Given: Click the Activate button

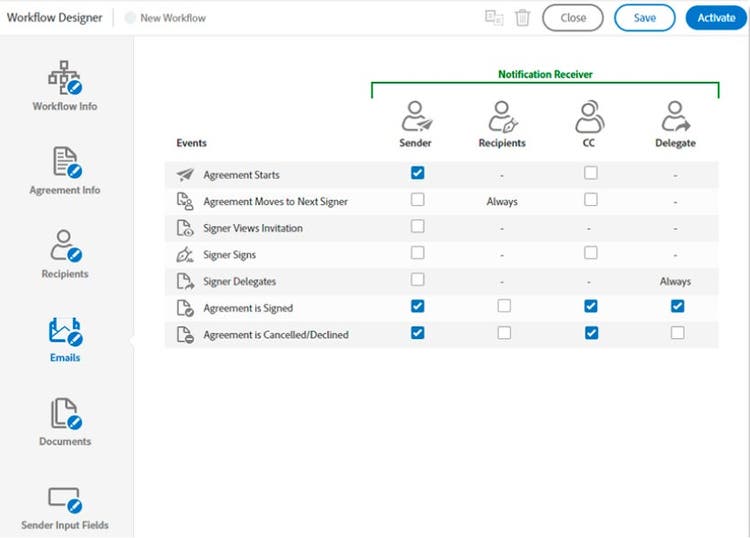Looking at the screenshot, I should pos(716,18).
